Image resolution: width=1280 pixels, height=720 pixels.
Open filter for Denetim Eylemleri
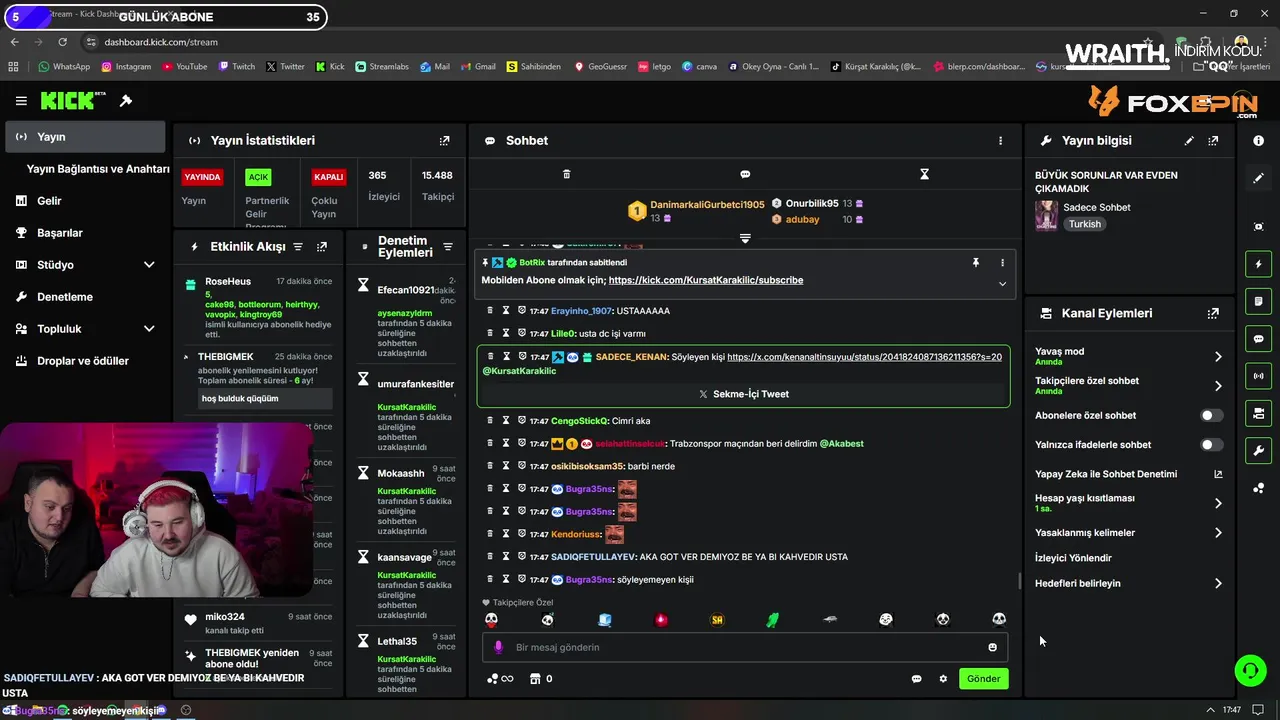(x=447, y=247)
